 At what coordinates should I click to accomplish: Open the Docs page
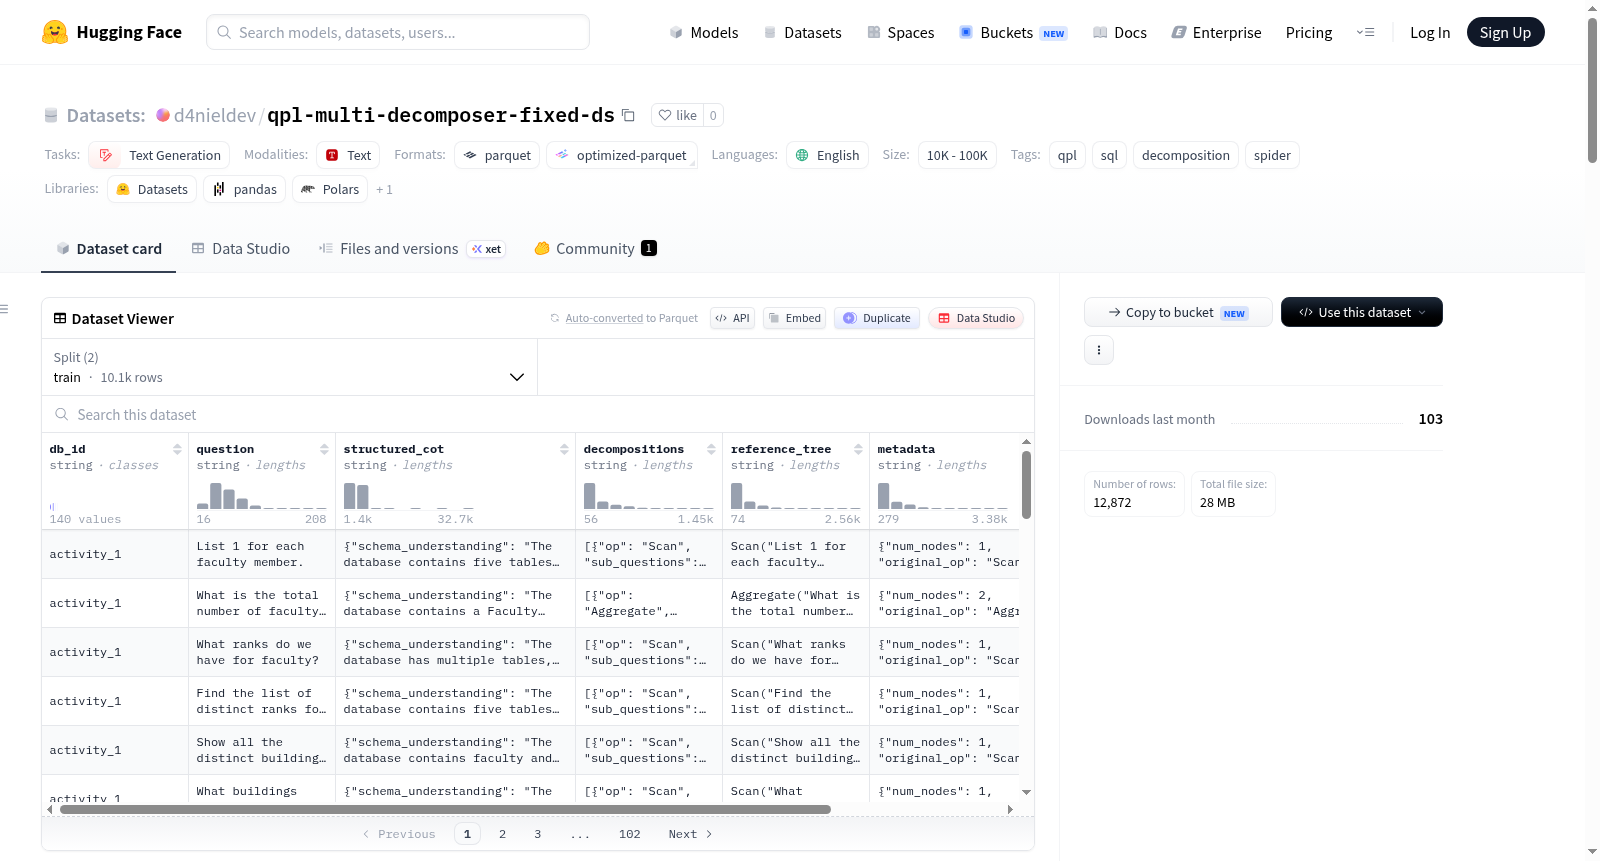[1119, 32]
